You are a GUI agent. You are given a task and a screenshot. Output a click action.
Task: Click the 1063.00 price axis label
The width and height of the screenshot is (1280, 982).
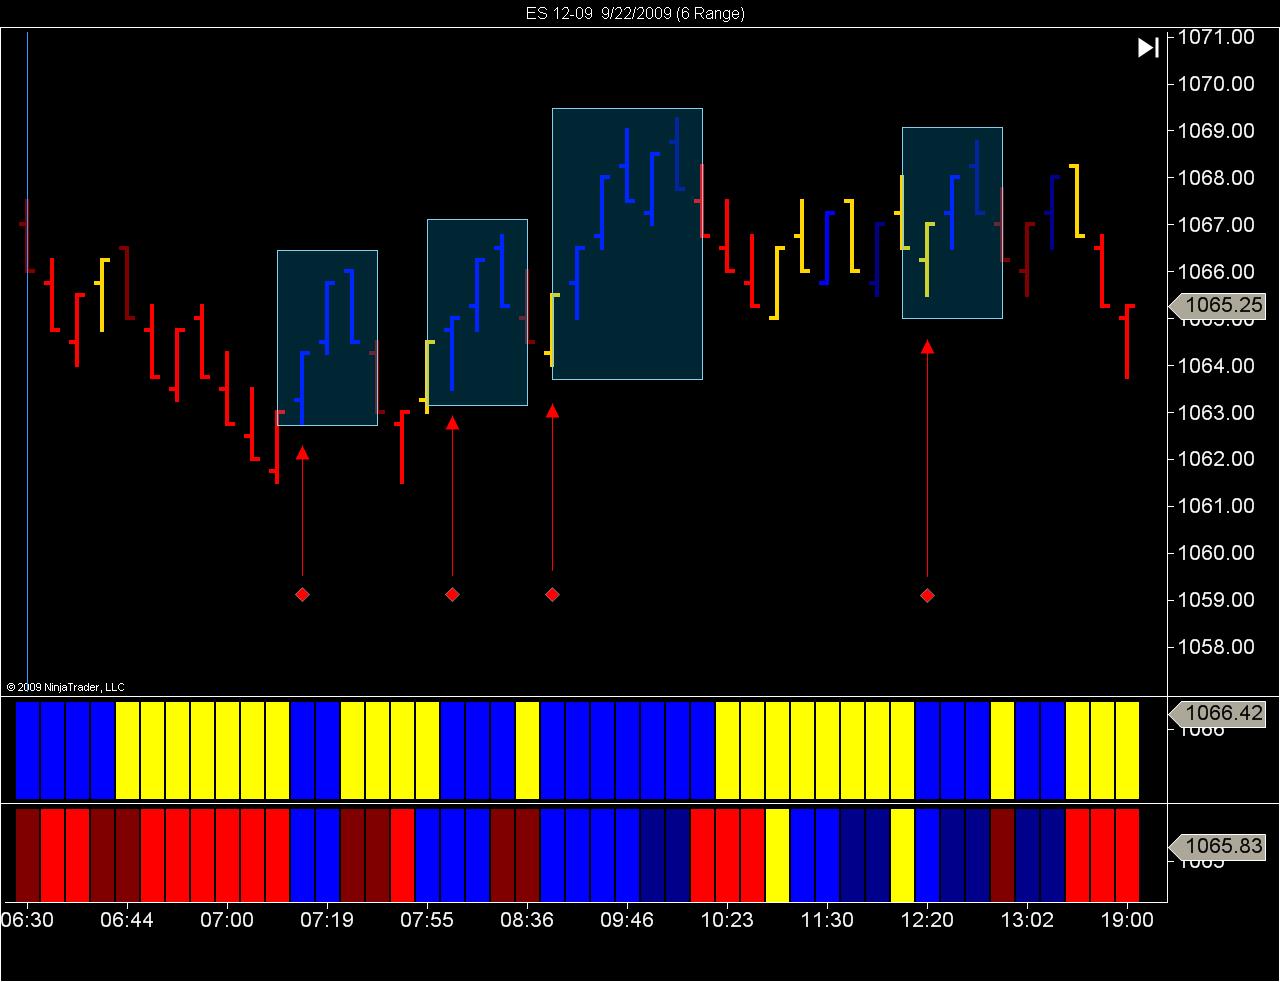1216,413
